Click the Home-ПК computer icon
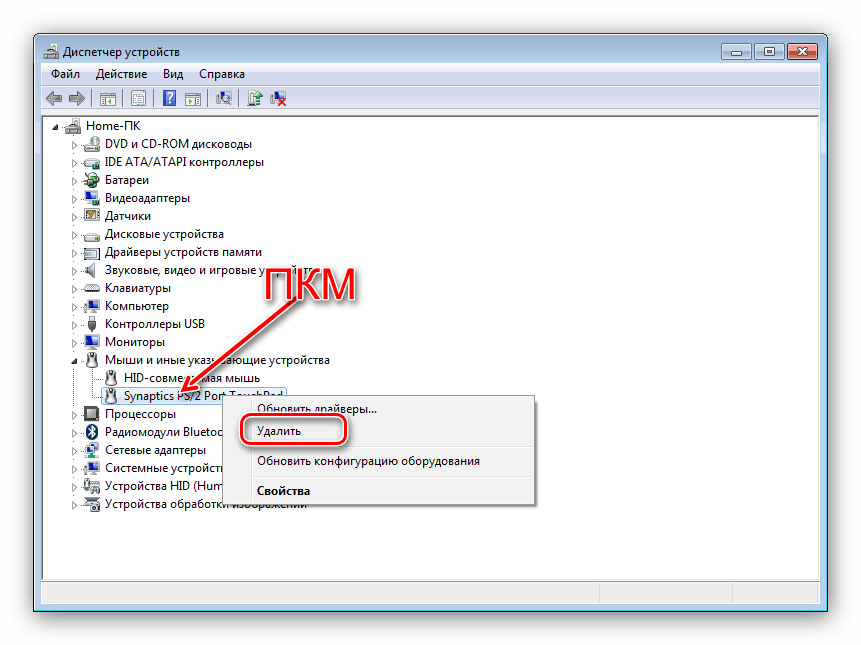This screenshot has width=861, height=645. 73,126
